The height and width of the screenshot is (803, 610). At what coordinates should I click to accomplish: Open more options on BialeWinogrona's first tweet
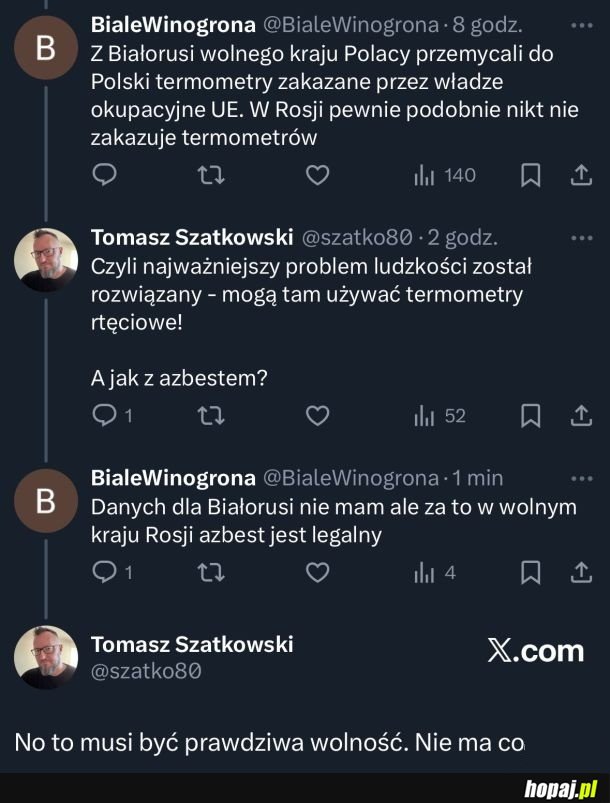point(580,24)
